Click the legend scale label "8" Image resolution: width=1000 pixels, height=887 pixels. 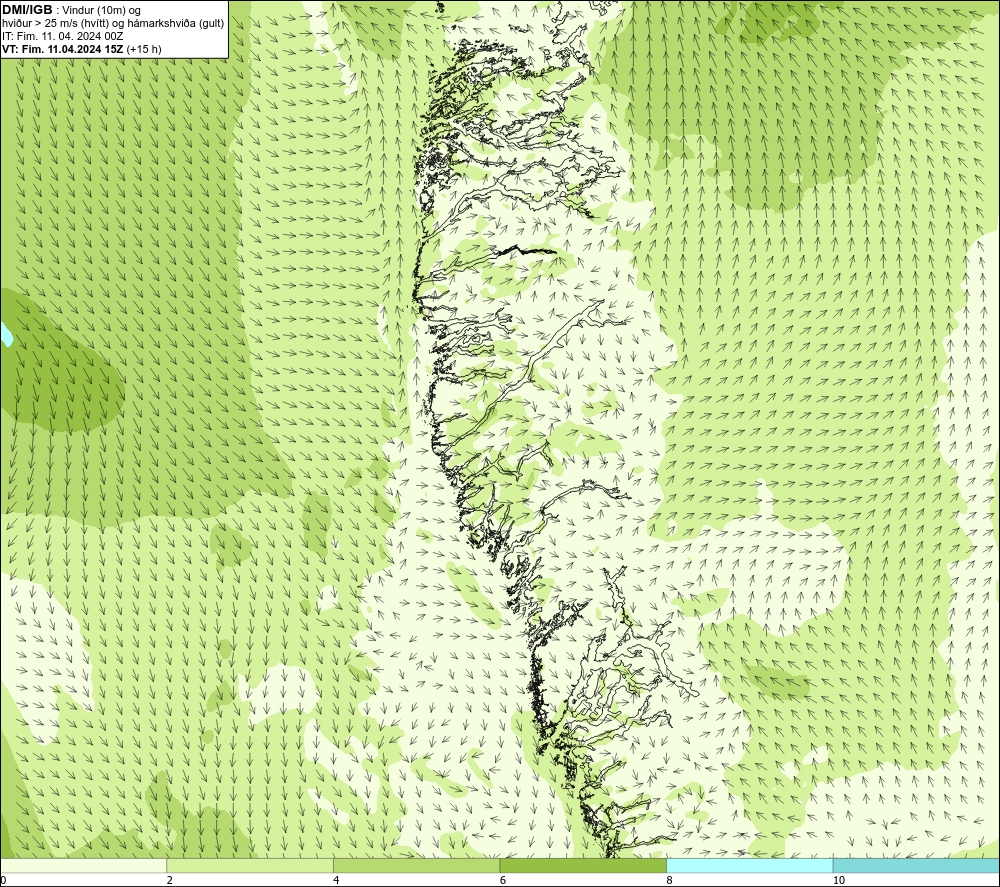tap(669, 881)
